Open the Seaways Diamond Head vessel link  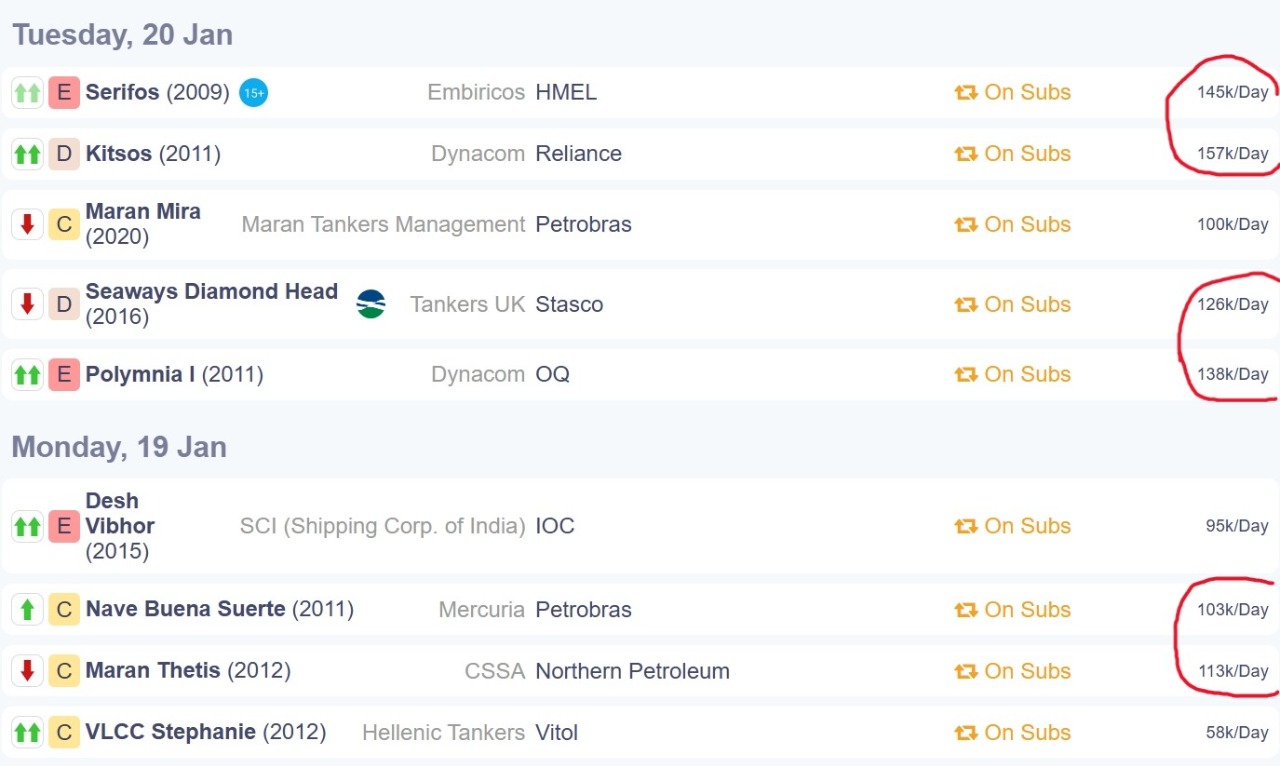[211, 292]
